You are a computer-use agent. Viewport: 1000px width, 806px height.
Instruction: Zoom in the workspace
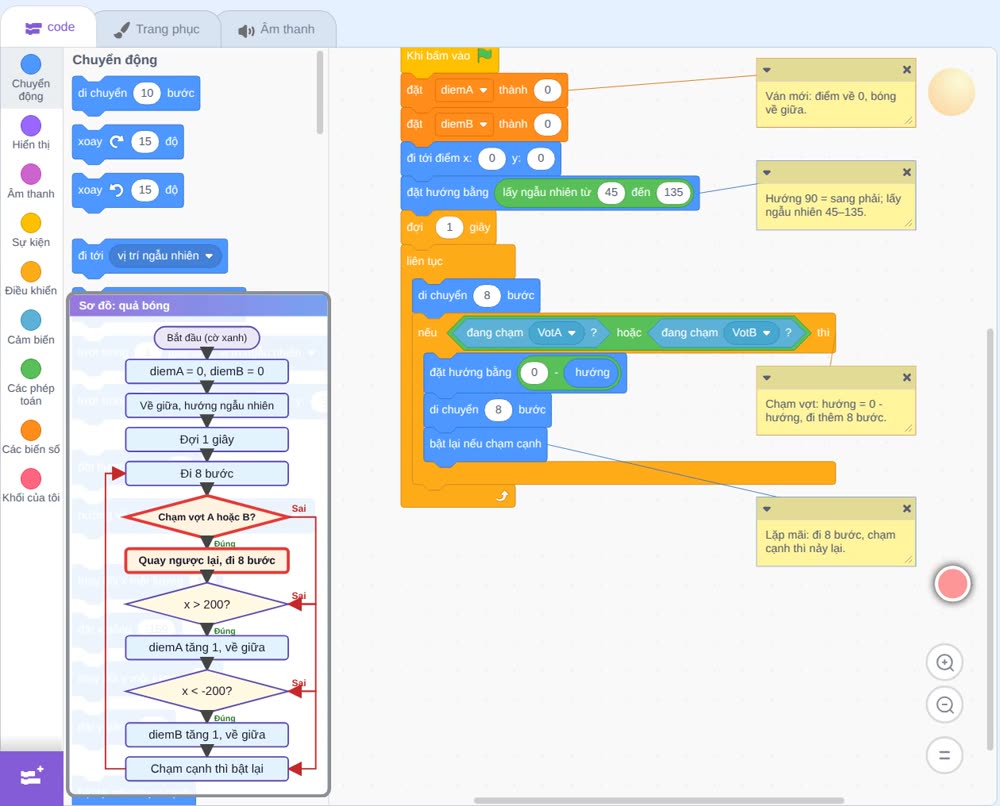(x=945, y=663)
